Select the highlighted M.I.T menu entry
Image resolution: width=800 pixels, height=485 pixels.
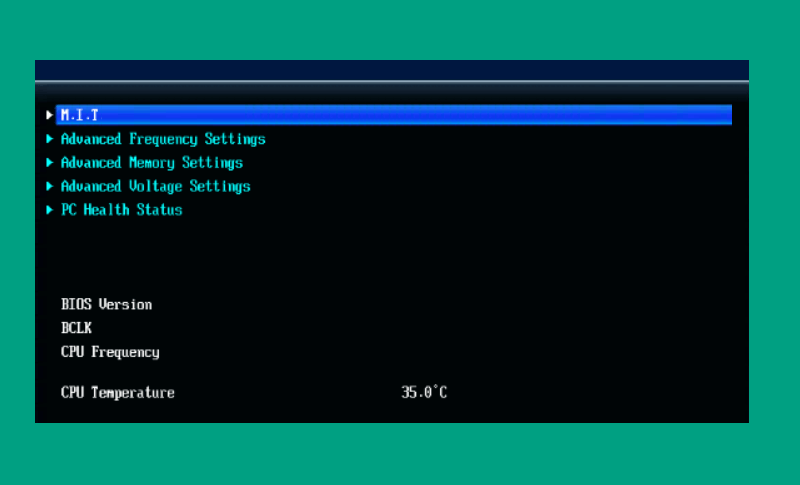click(394, 115)
